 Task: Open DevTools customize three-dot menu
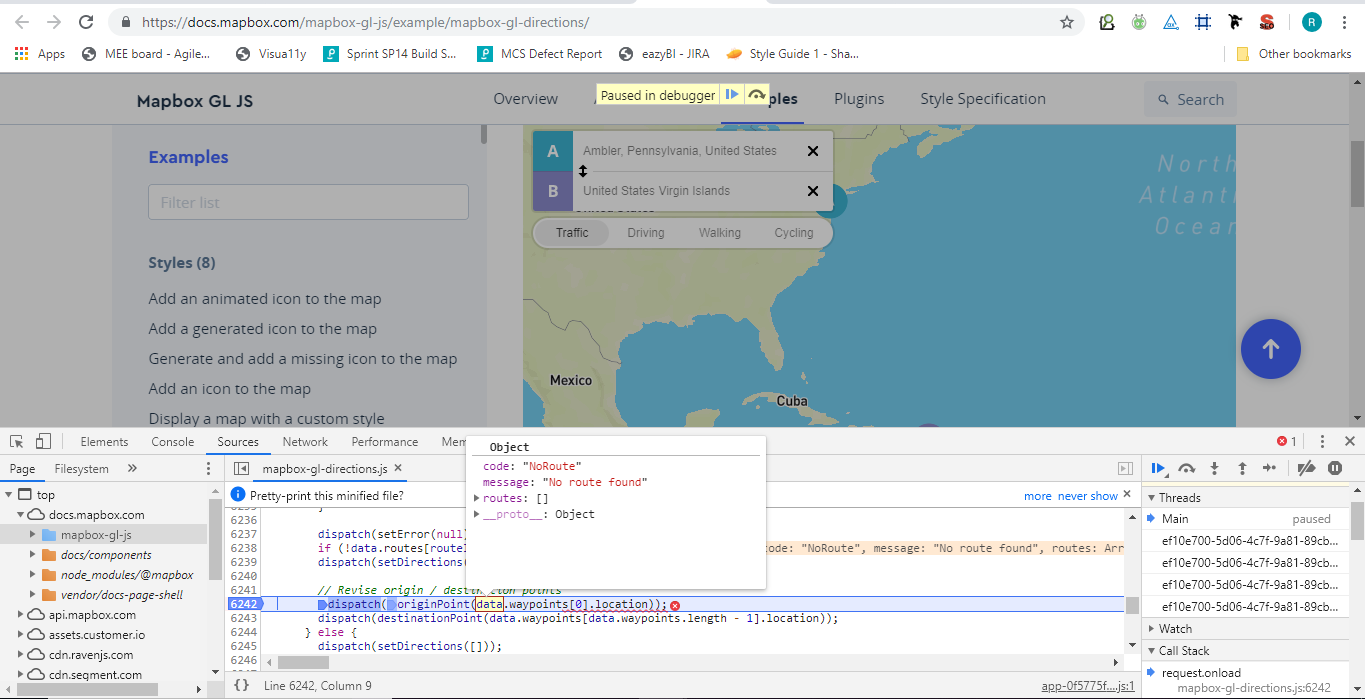pos(1322,441)
